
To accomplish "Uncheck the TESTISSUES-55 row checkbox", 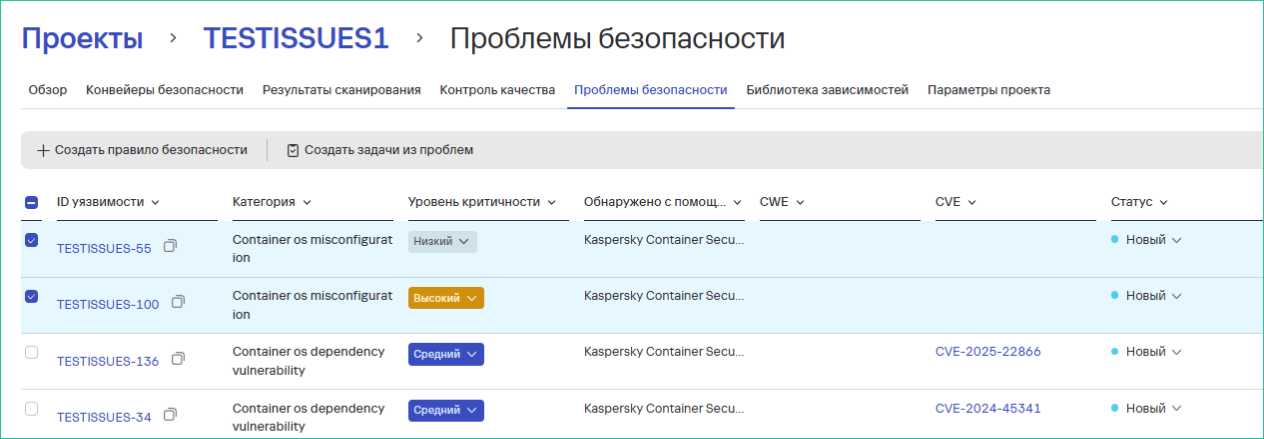I will pos(31,240).
